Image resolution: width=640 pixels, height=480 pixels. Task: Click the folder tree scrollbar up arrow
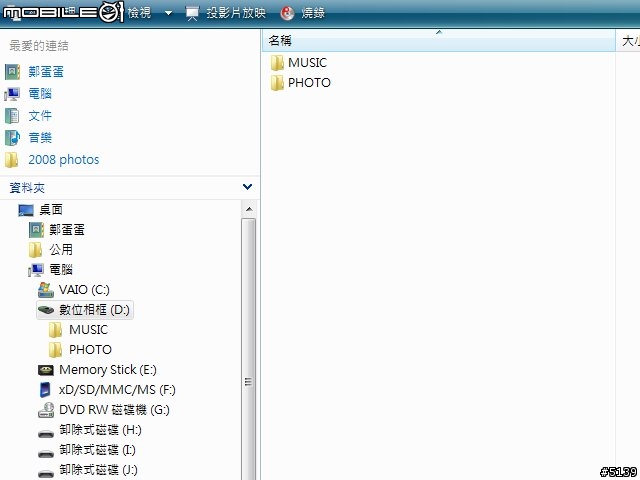click(x=249, y=209)
